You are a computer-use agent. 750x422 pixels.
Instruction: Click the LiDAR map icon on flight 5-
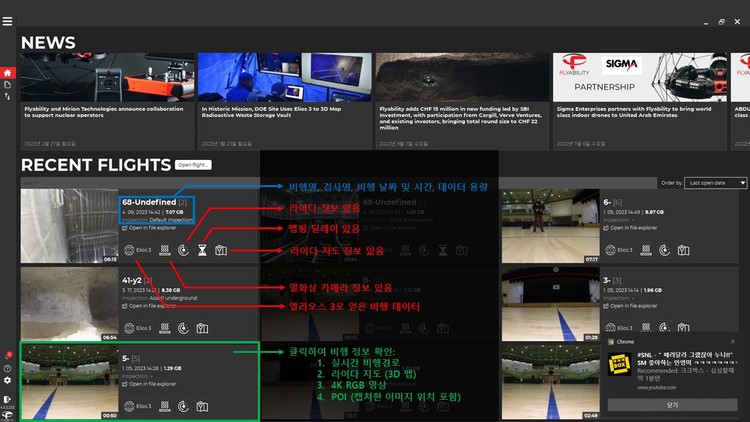pyautogui.click(x=202, y=406)
